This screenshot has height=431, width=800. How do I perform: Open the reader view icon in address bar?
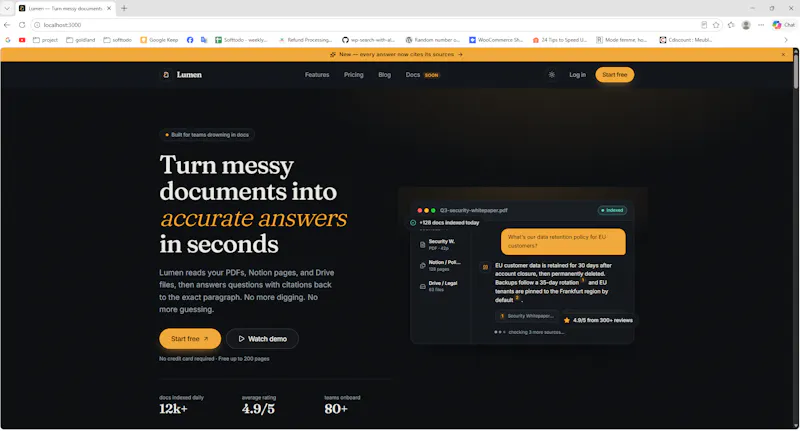coord(704,25)
